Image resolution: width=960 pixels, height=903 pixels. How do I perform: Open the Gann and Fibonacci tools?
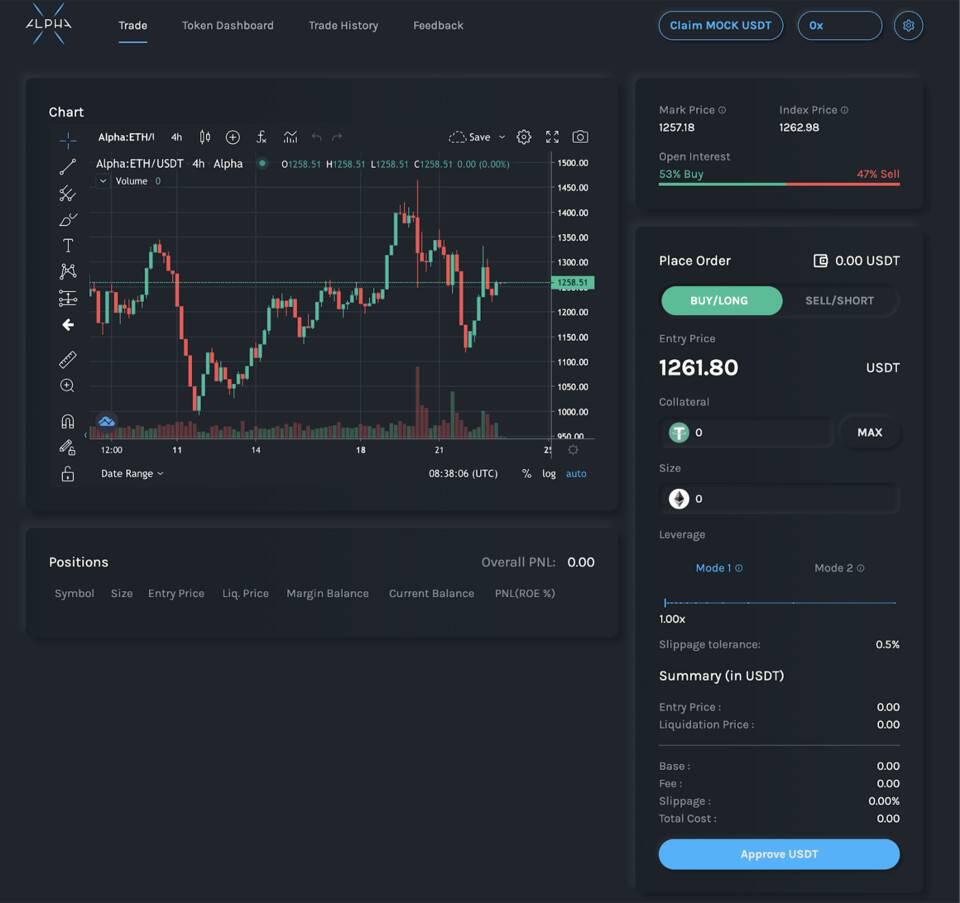[68, 193]
